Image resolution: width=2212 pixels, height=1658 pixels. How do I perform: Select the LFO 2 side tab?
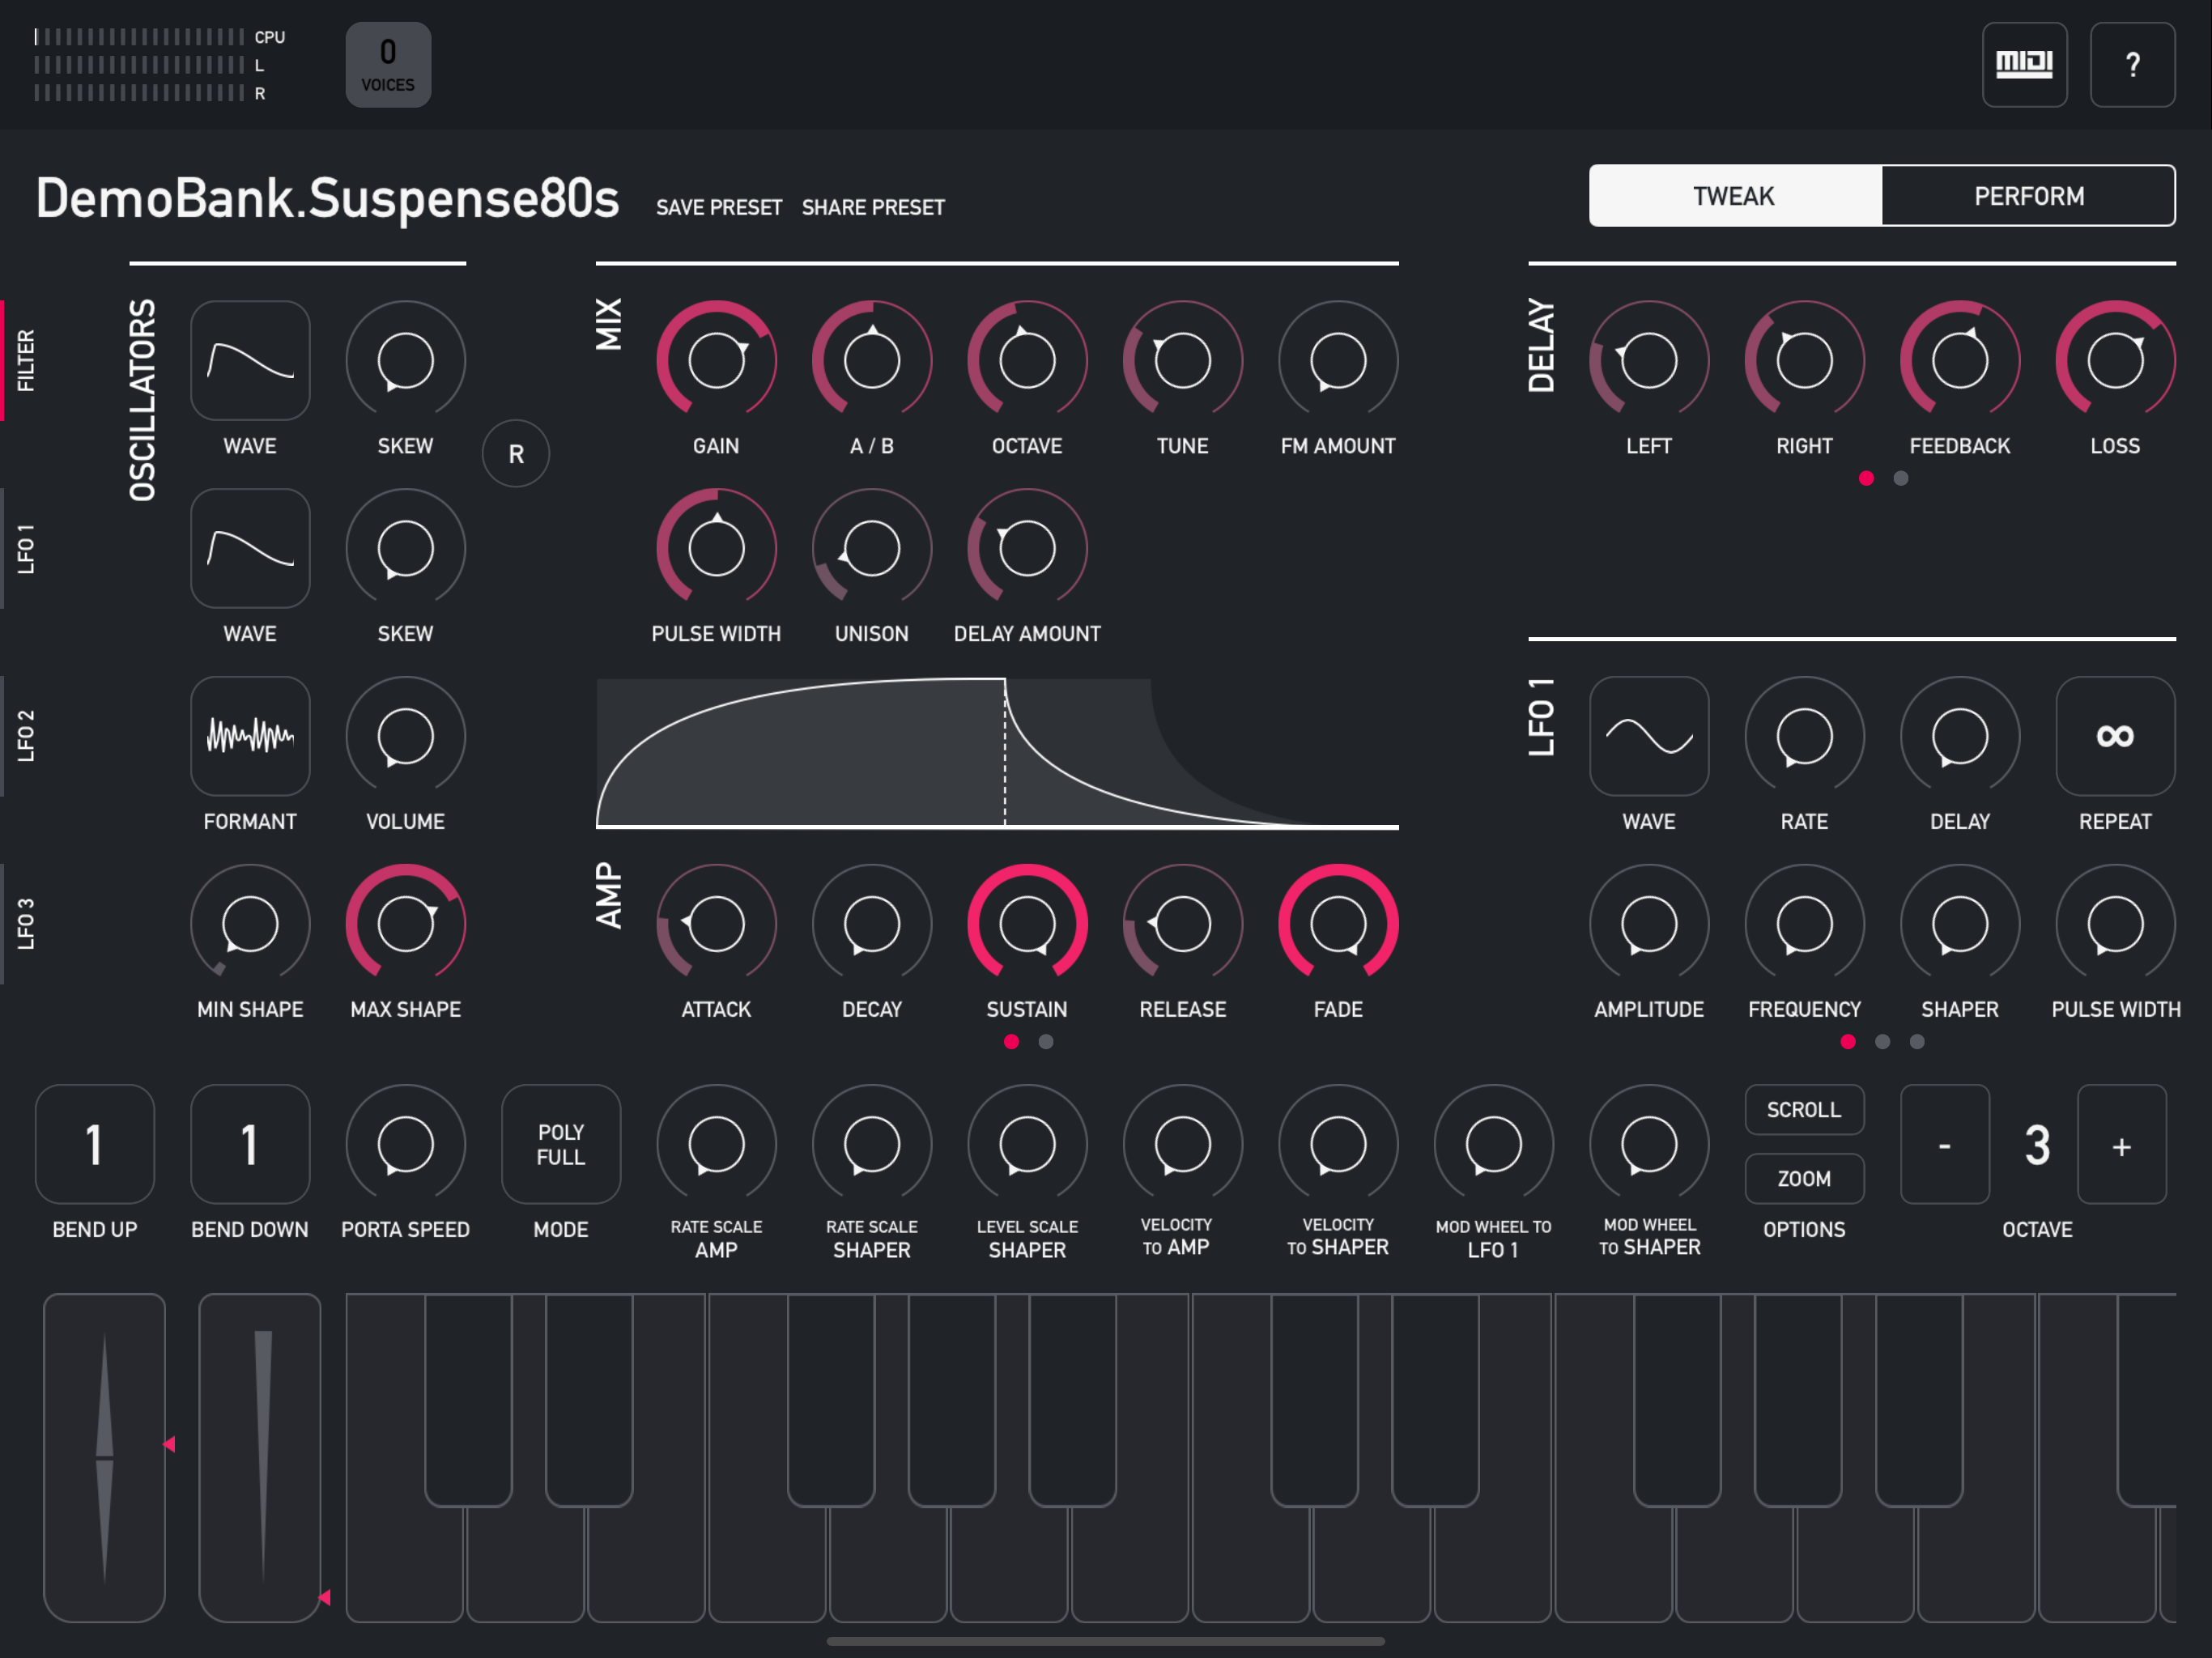click(x=24, y=736)
